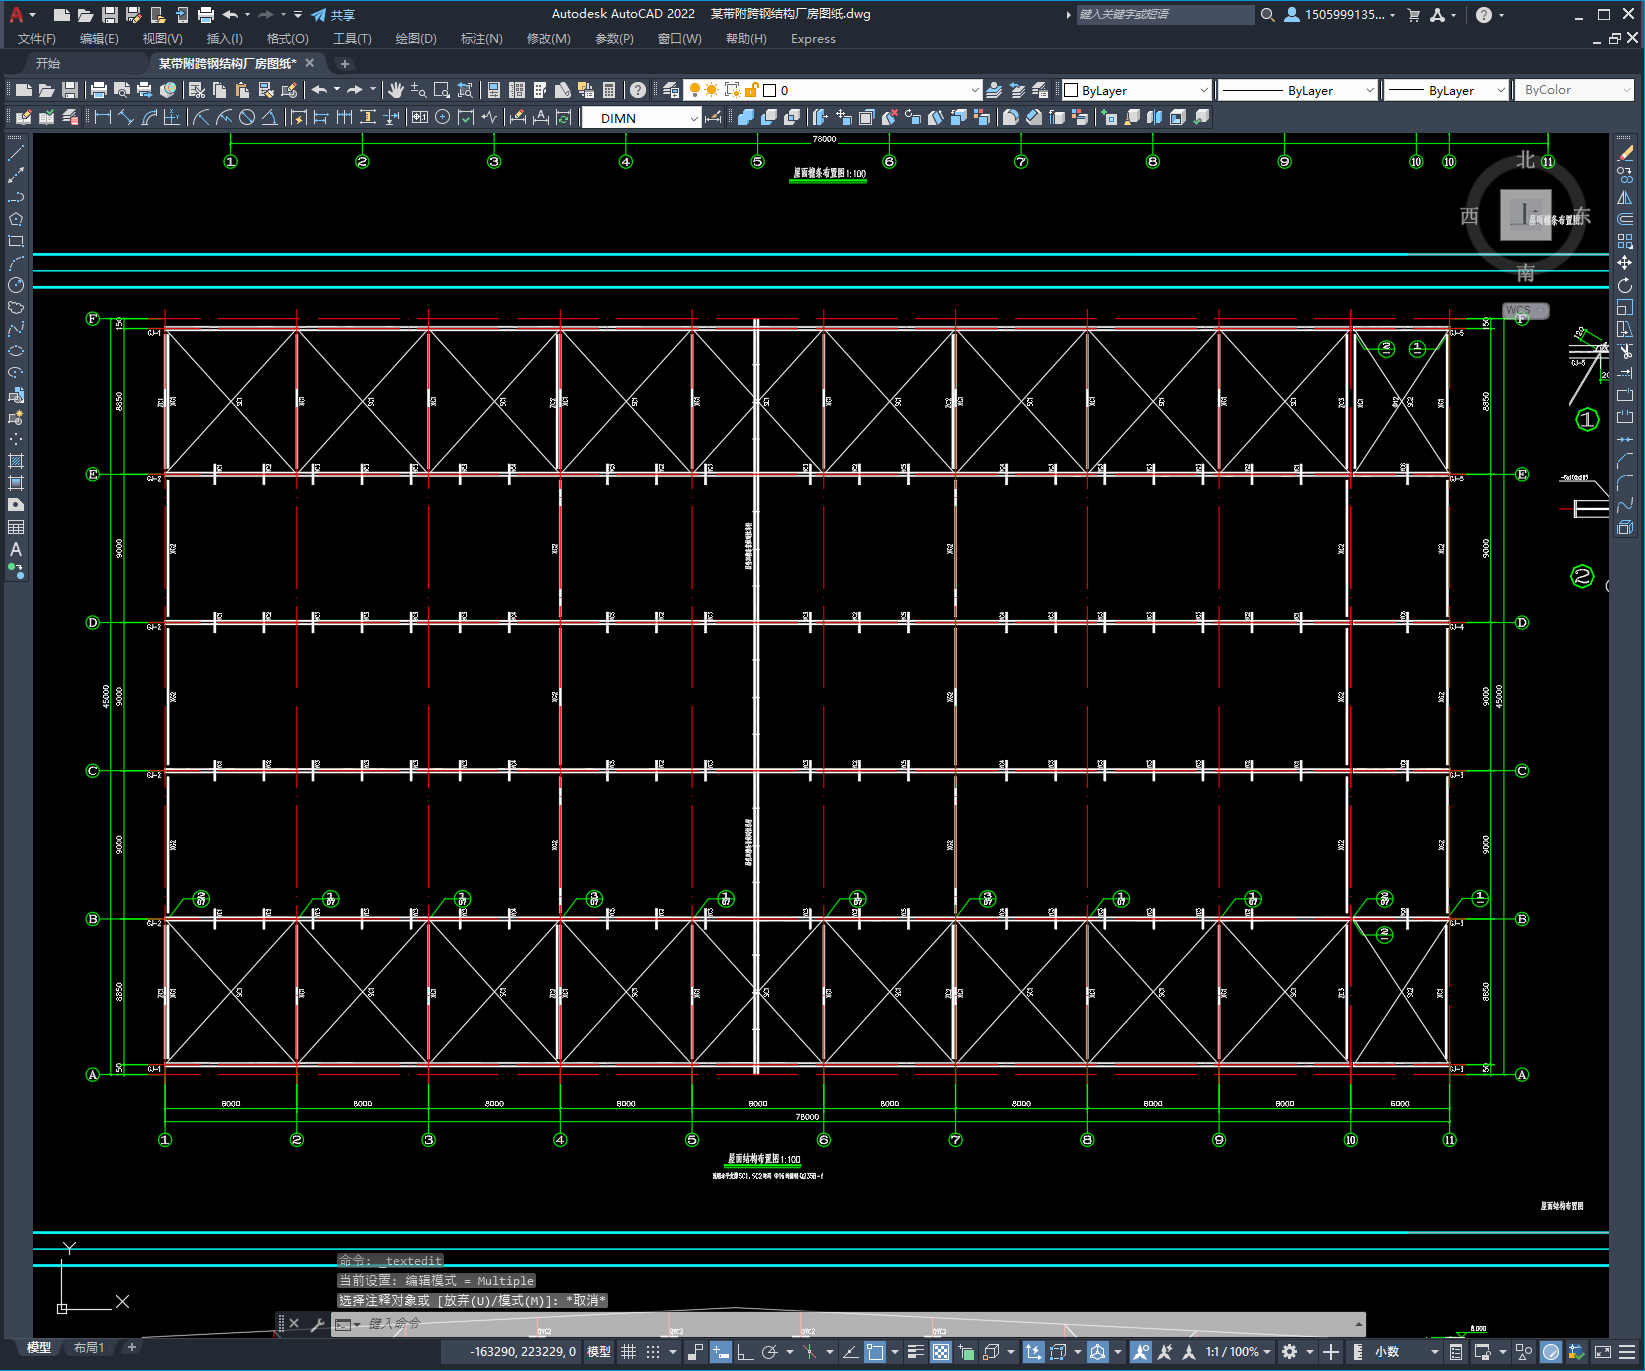The image size is (1645, 1371).
Task: Toggle Ortho mode in the status bar
Action: [x=745, y=1352]
